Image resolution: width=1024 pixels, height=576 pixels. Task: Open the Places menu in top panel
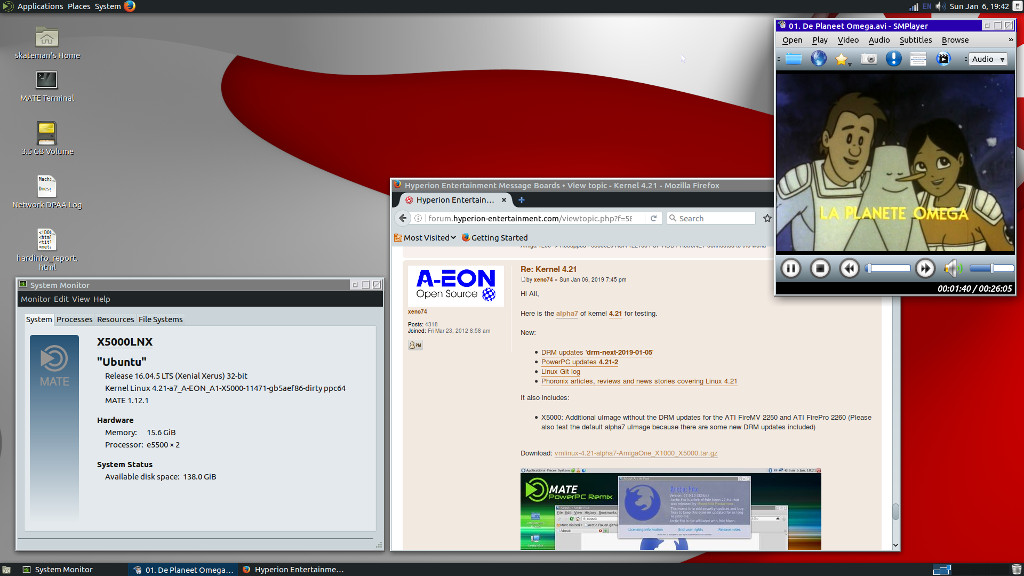coord(79,7)
